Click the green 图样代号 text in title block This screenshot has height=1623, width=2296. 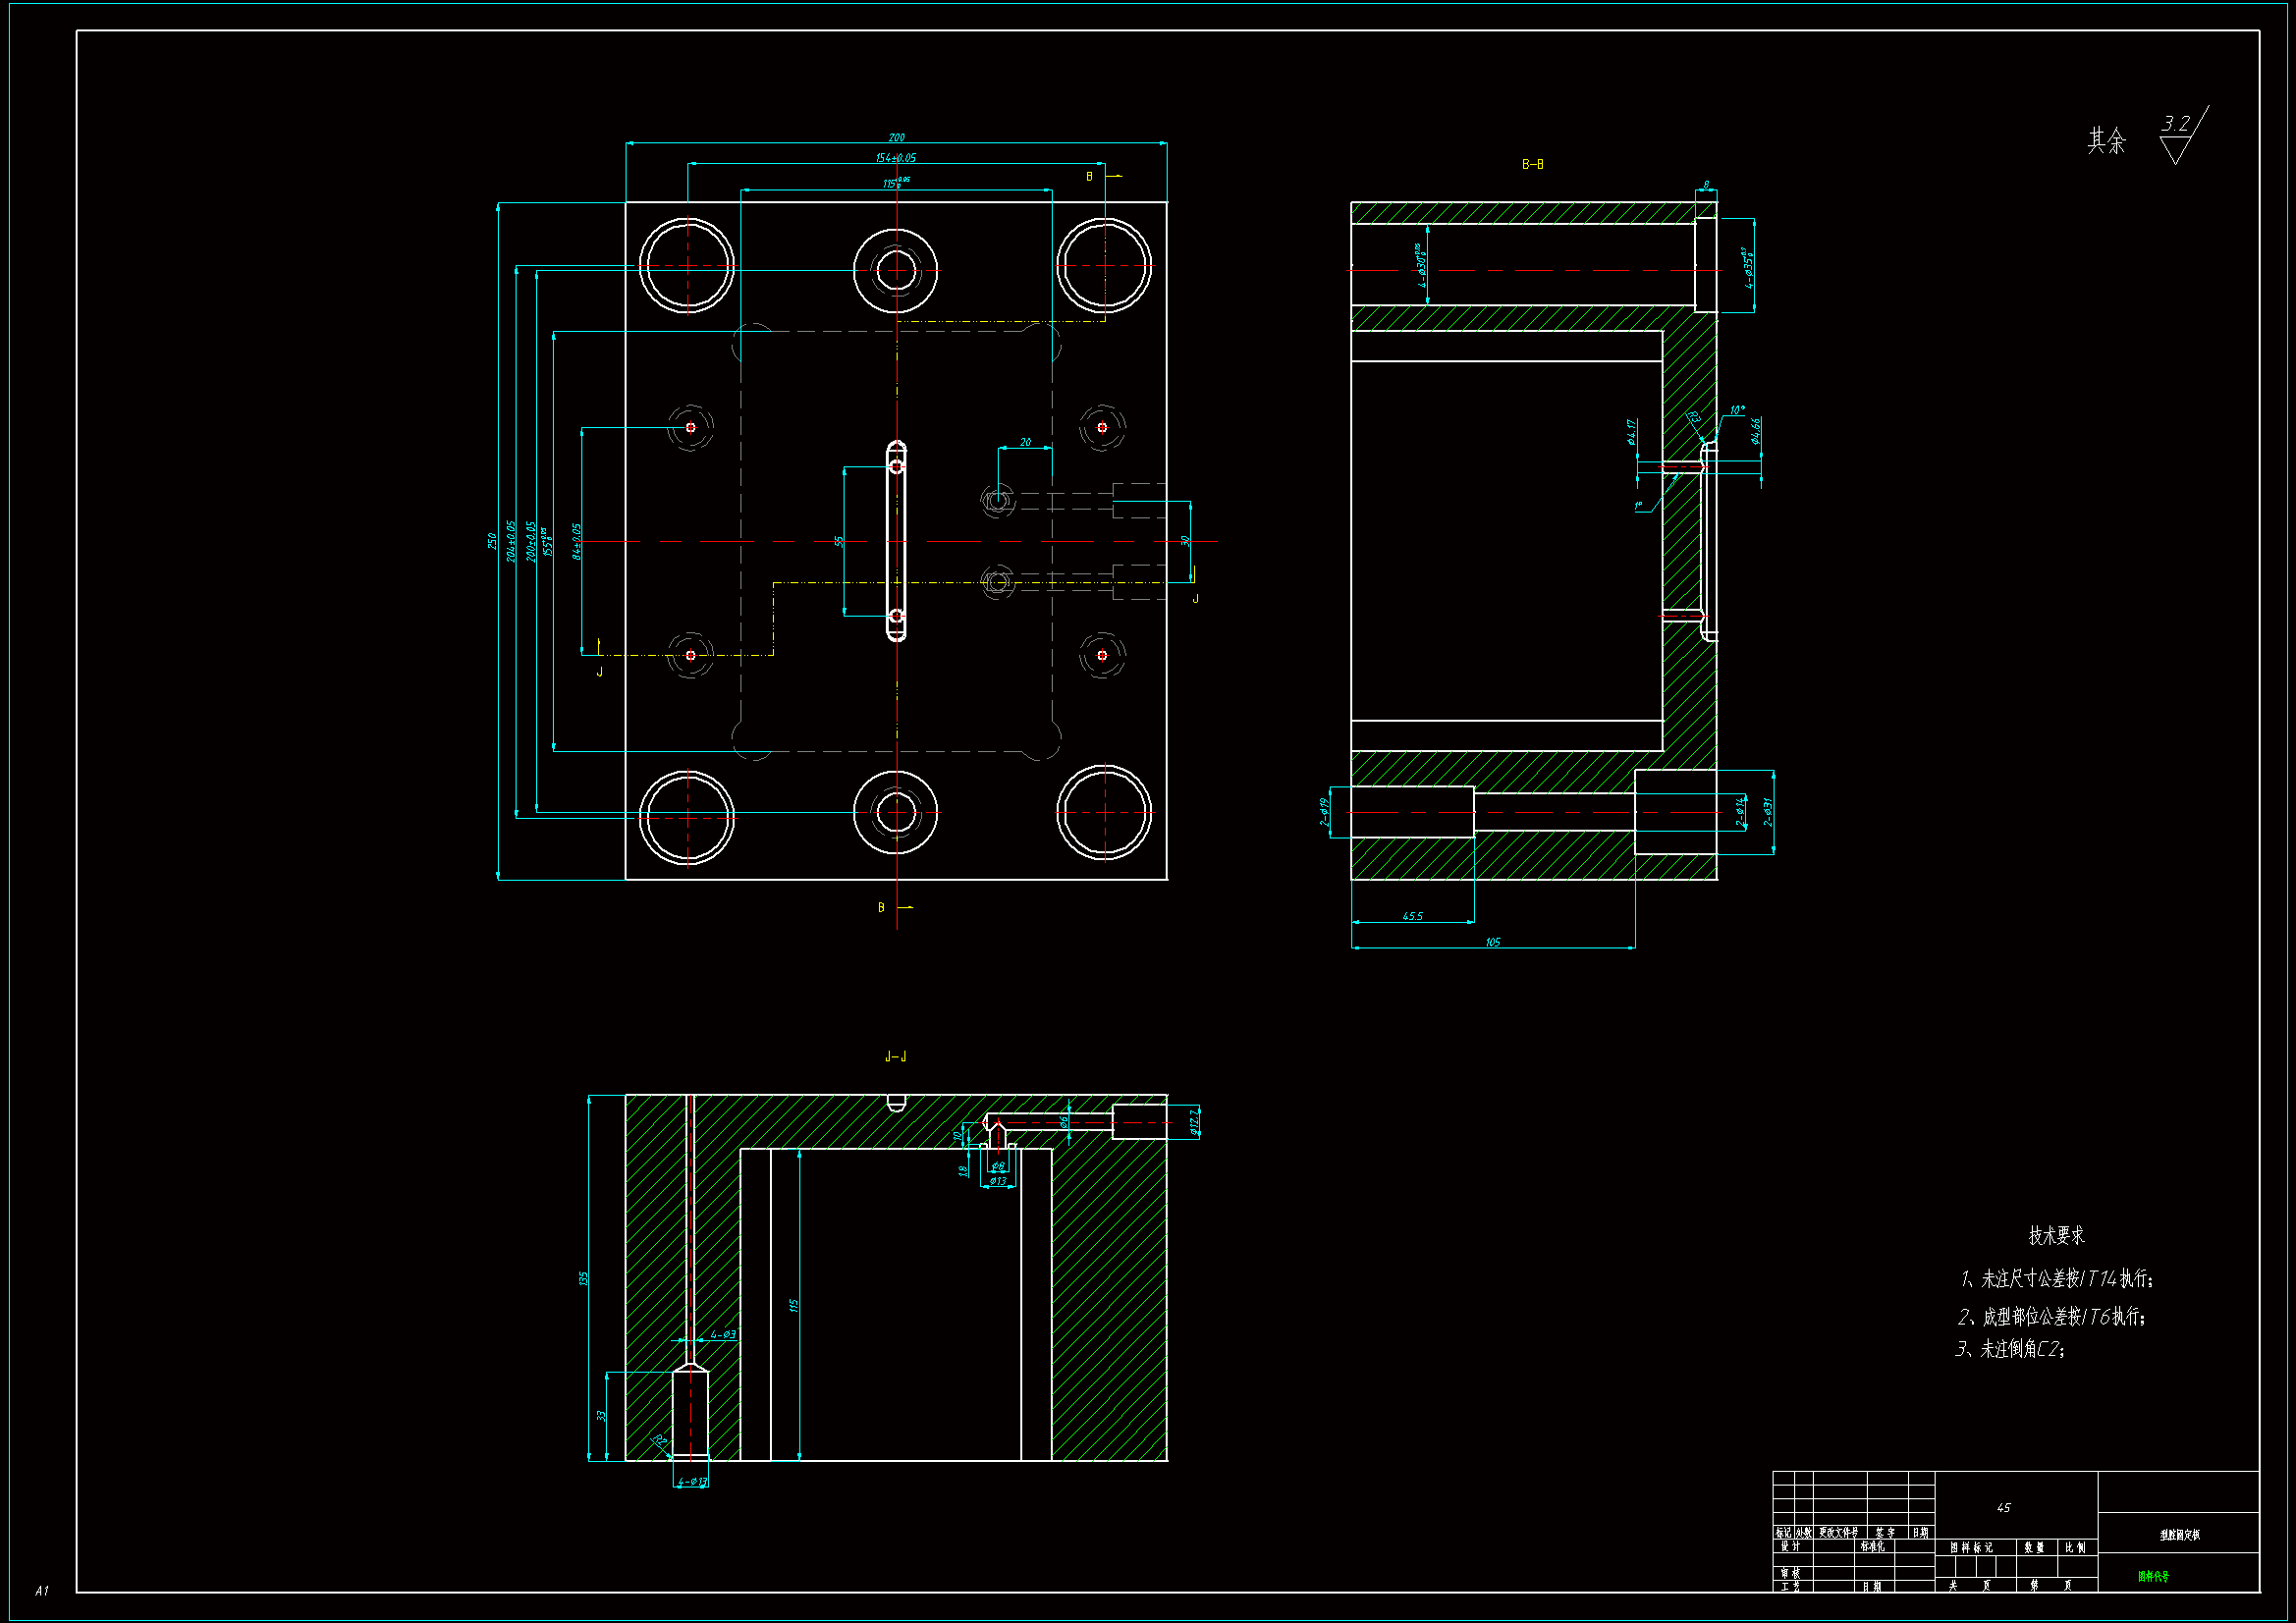pos(2152,1576)
